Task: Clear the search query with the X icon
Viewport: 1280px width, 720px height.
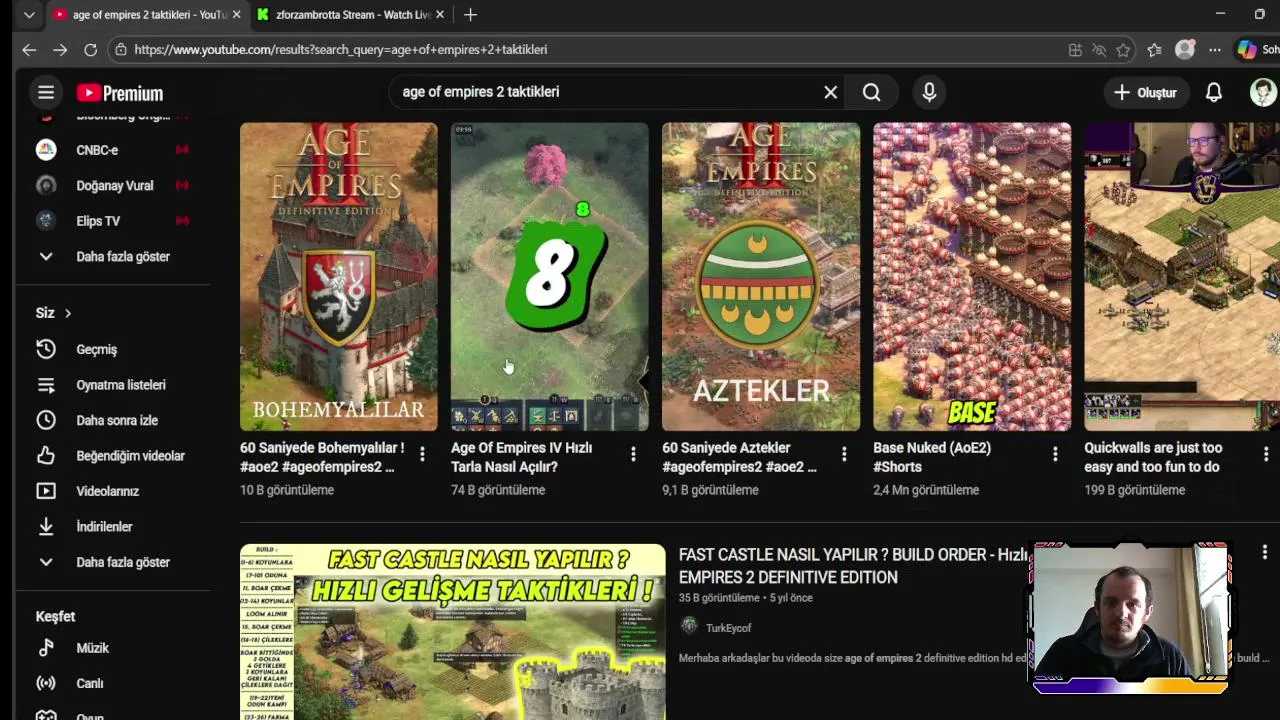Action: click(x=830, y=92)
